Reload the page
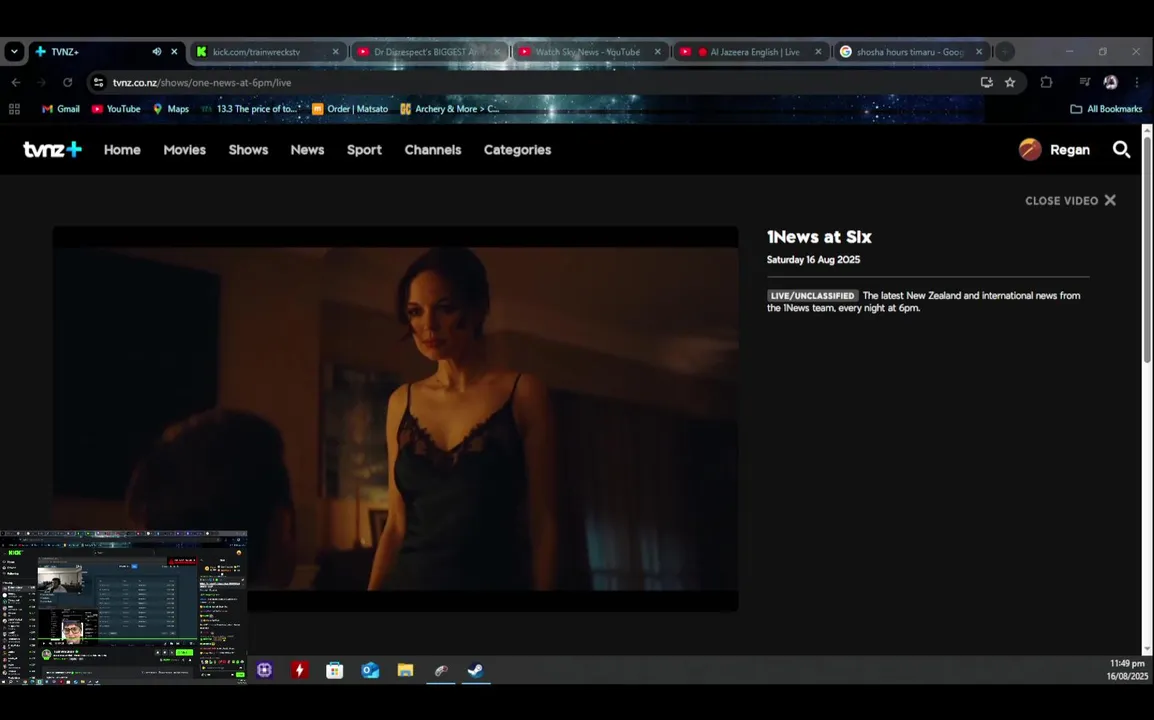This screenshot has width=1154, height=720. pos(68,82)
